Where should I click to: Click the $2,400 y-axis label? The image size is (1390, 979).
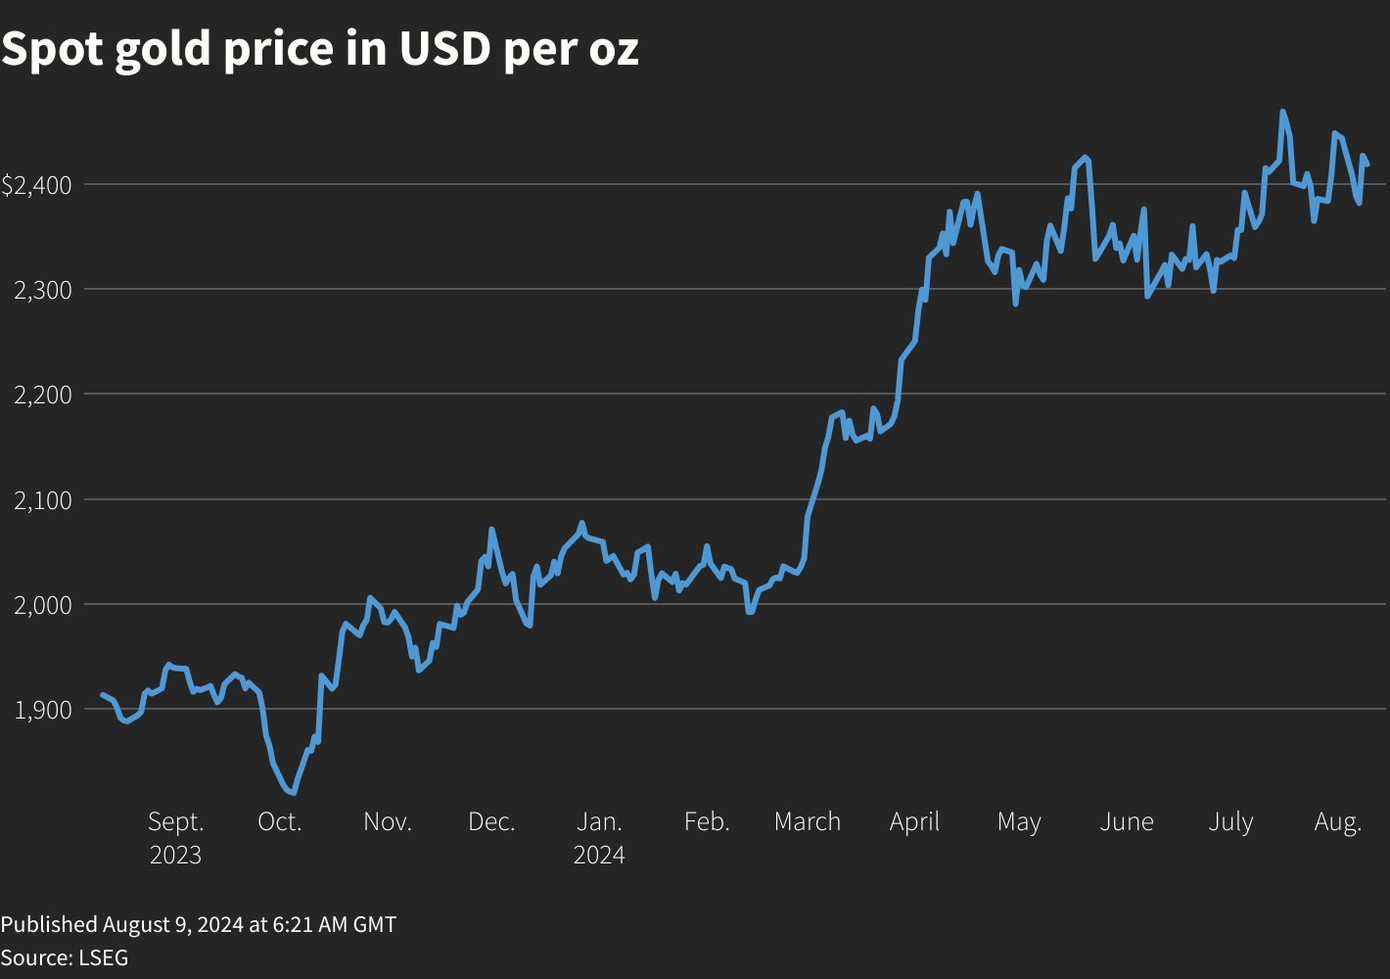point(37,185)
